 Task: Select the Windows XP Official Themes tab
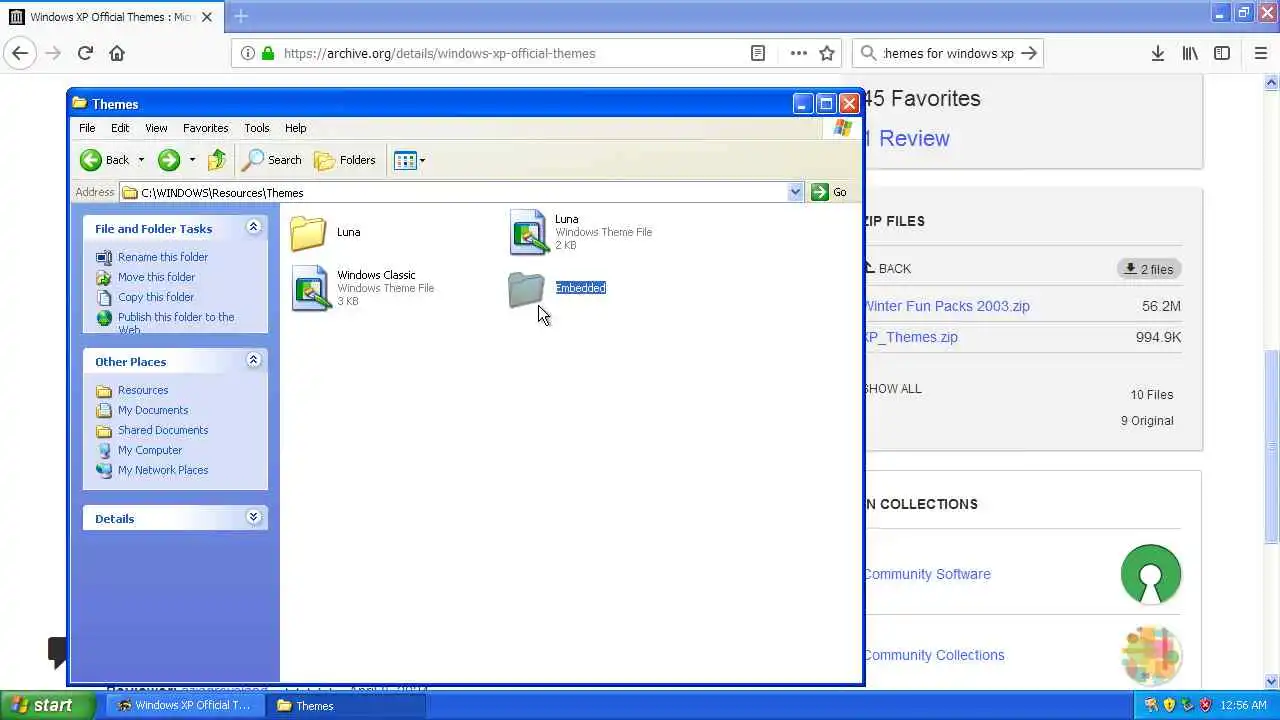coord(112,17)
